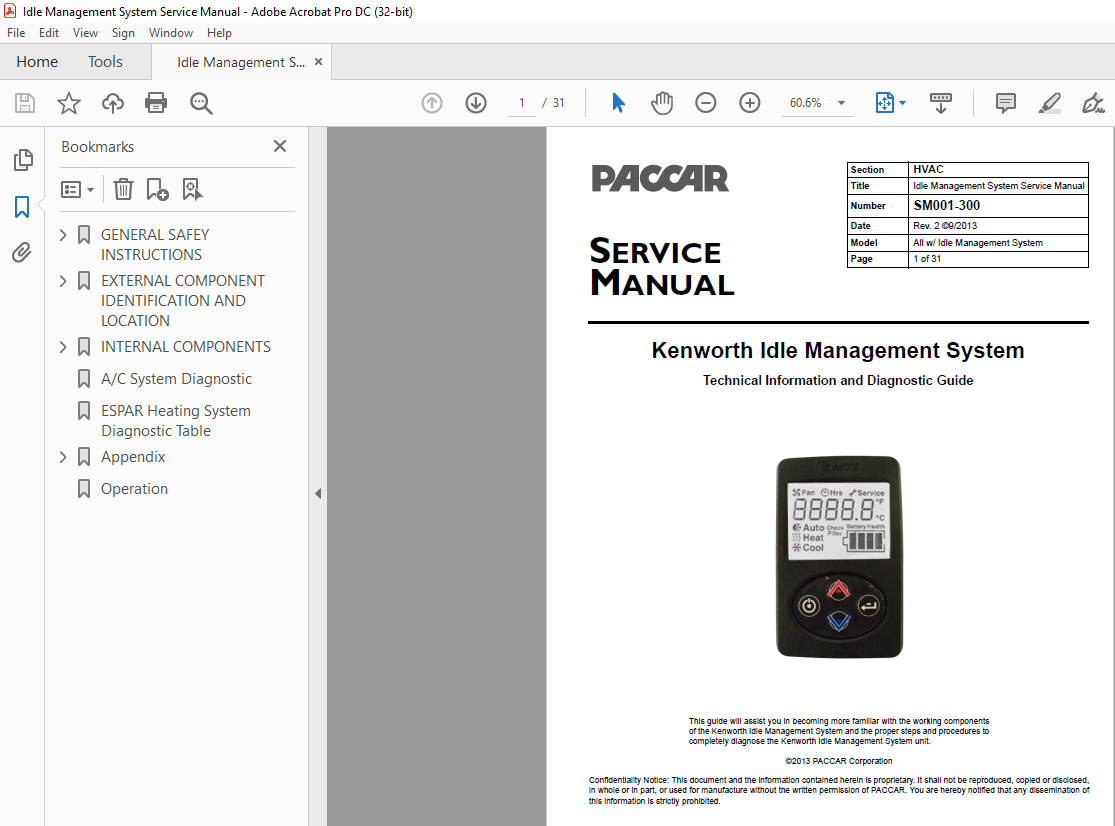Click the Save file icon
1115x826 pixels.
(x=25, y=103)
